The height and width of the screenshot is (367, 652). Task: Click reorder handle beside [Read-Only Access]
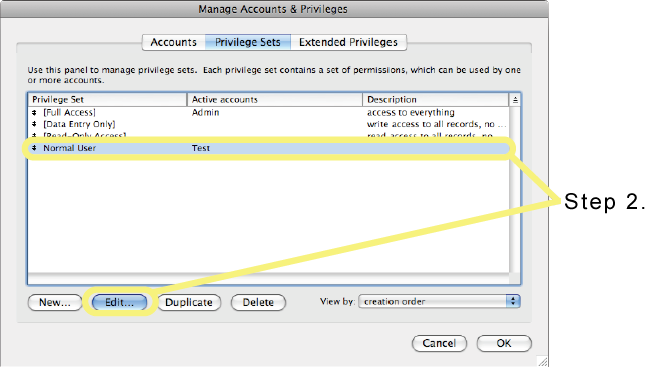tap(34, 135)
